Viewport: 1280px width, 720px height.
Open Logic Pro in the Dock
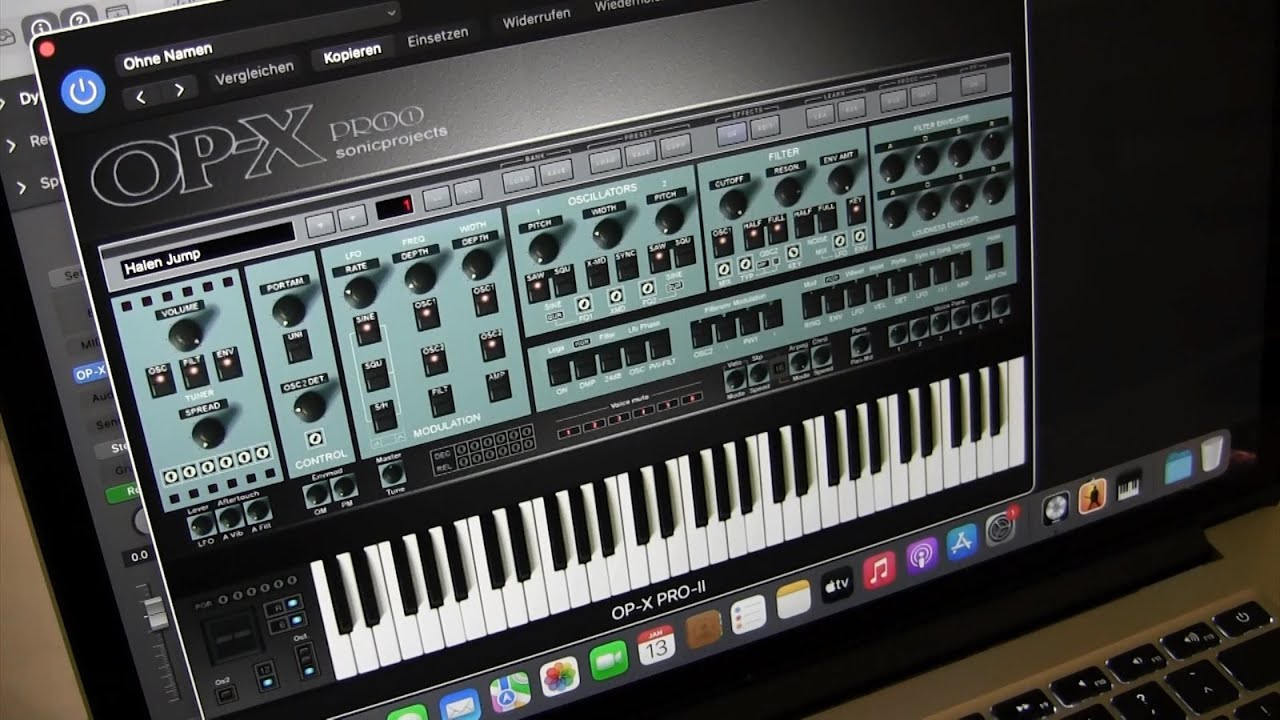point(1056,508)
